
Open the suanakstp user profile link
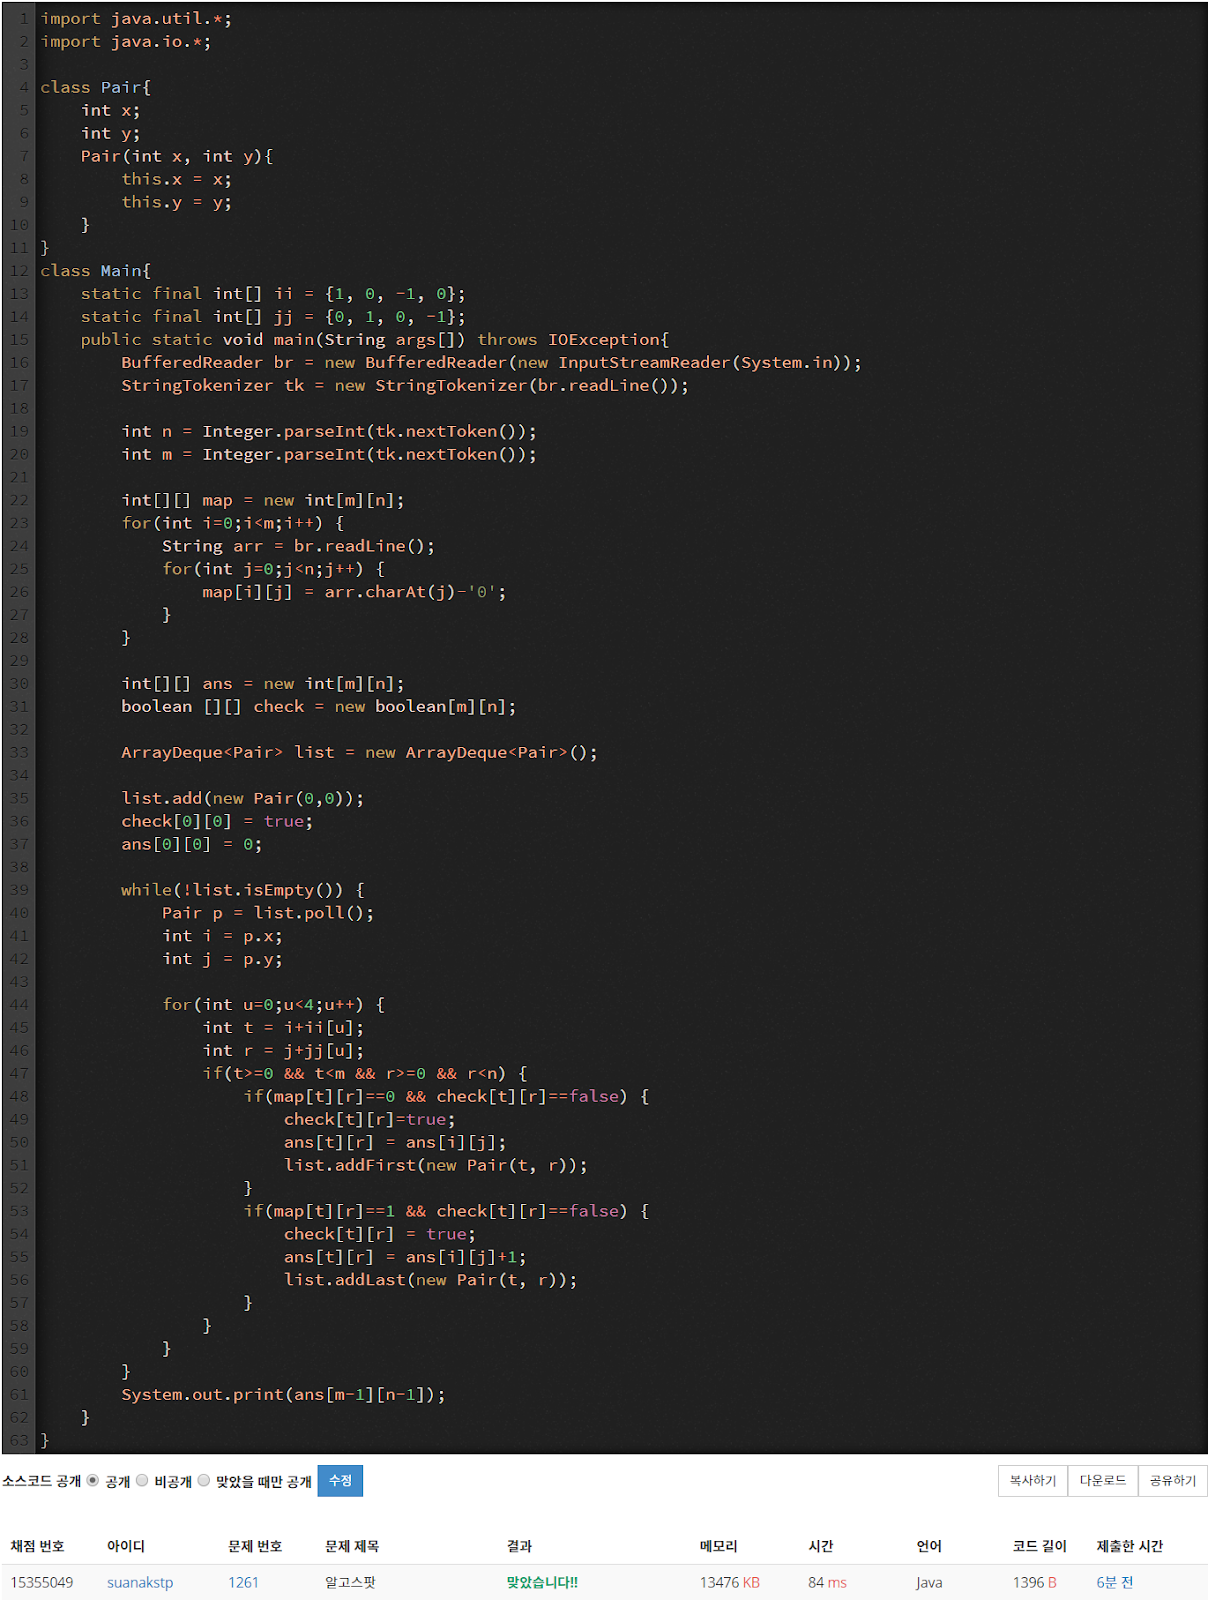(x=140, y=1582)
